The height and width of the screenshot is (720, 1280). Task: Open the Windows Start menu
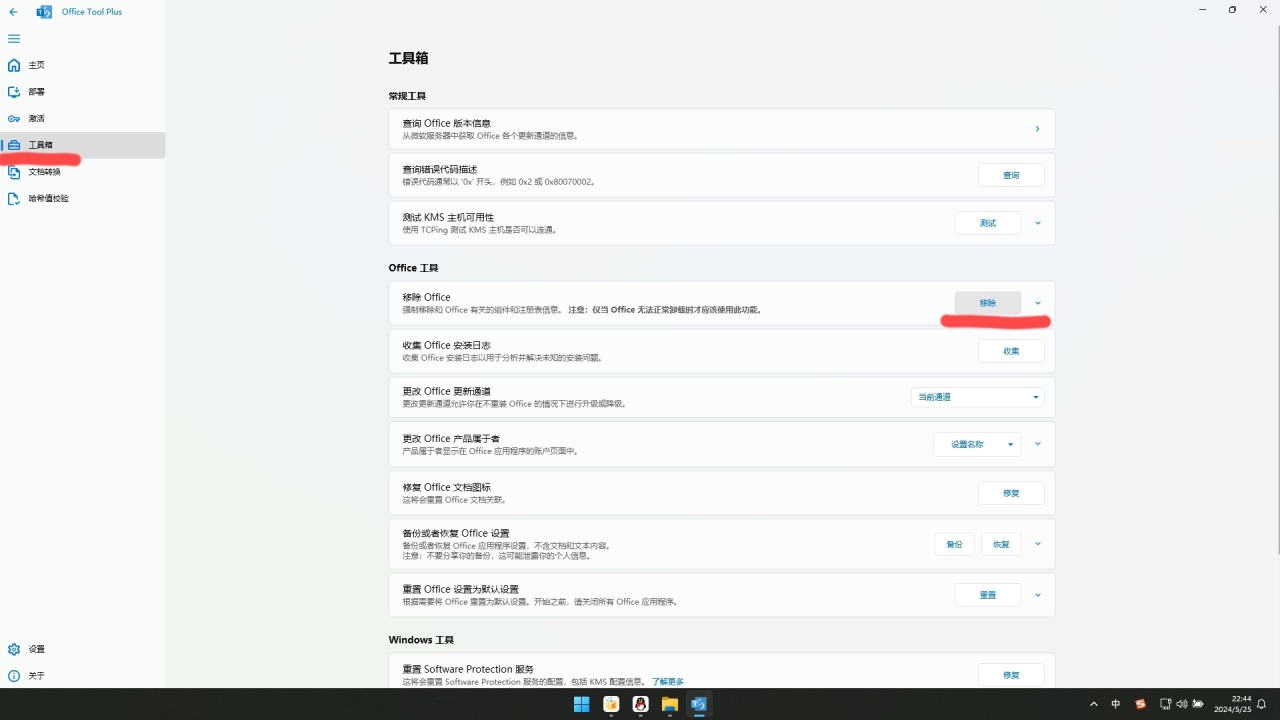coord(581,704)
